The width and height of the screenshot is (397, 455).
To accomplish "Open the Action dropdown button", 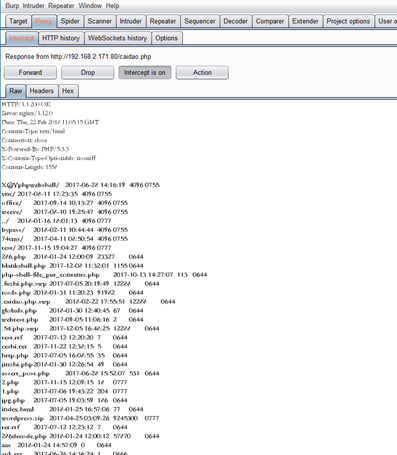I will [x=202, y=72].
